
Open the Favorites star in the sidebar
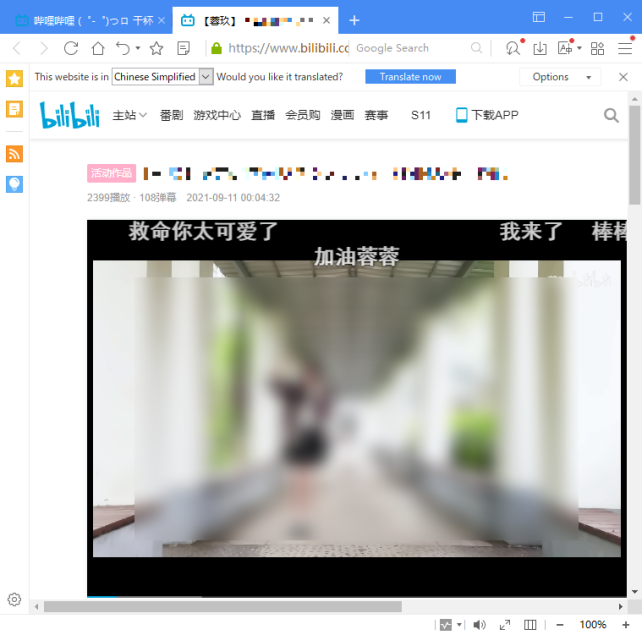coord(14,79)
